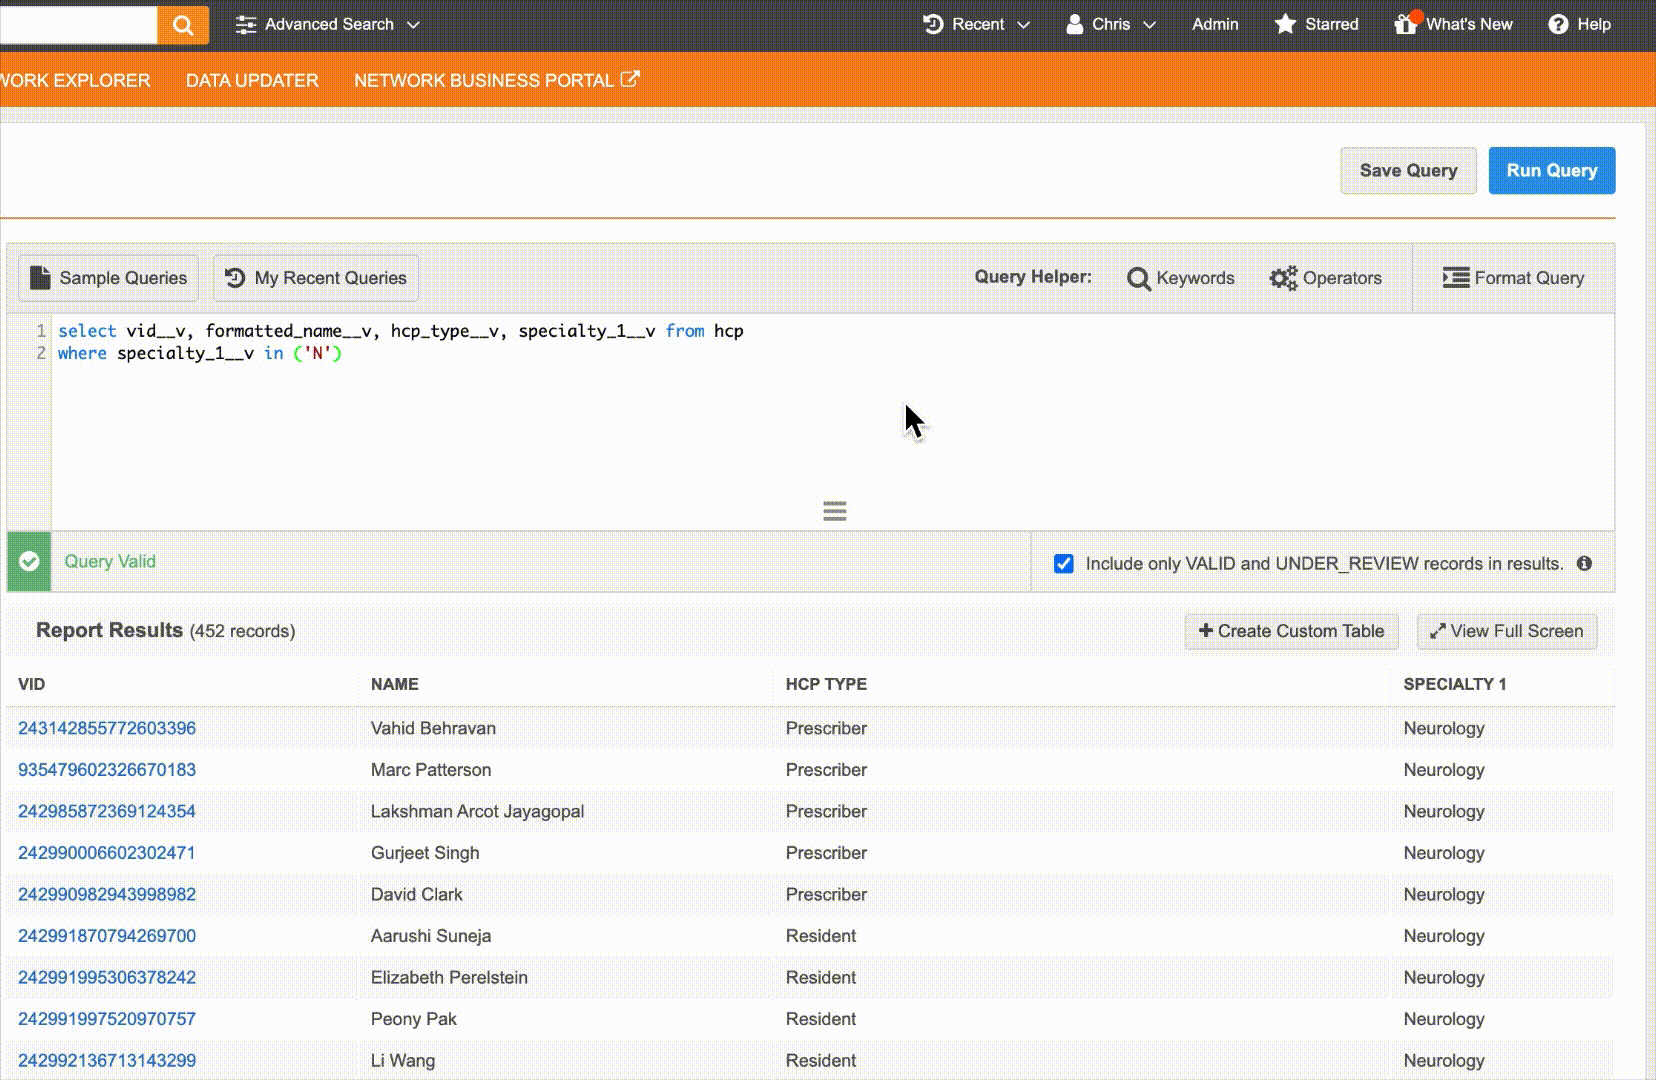This screenshot has width=1656, height=1080.
Task: Open Starred items via star icon
Action: pyautogui.click(x=1285, y=24)
